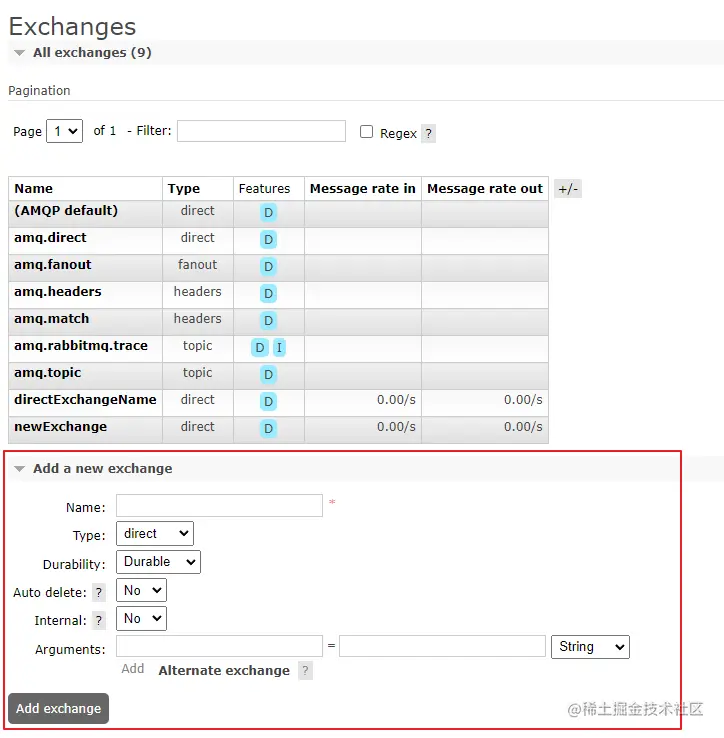
Task: Enable the Regex checkbox
Action: [x=366, y=131]
